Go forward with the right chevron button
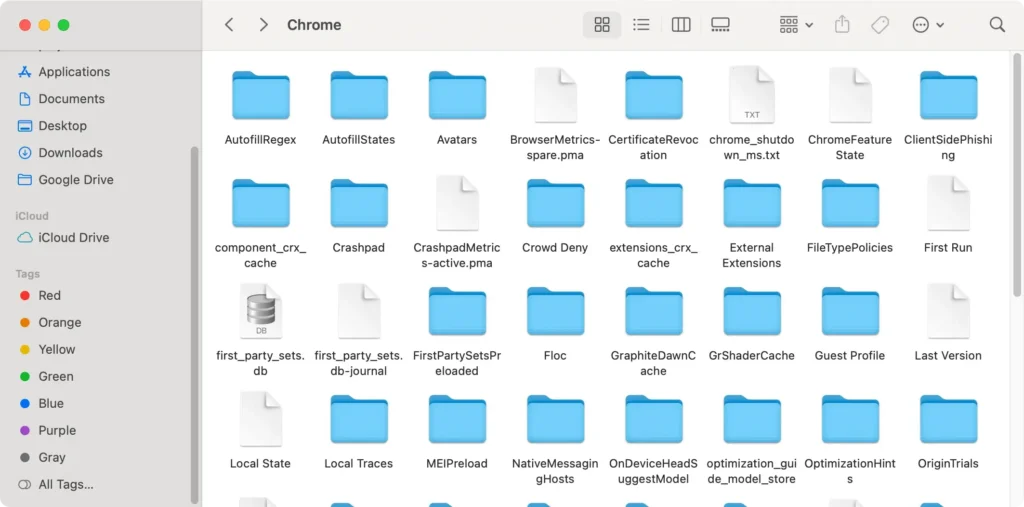 (x=263, y=25)
